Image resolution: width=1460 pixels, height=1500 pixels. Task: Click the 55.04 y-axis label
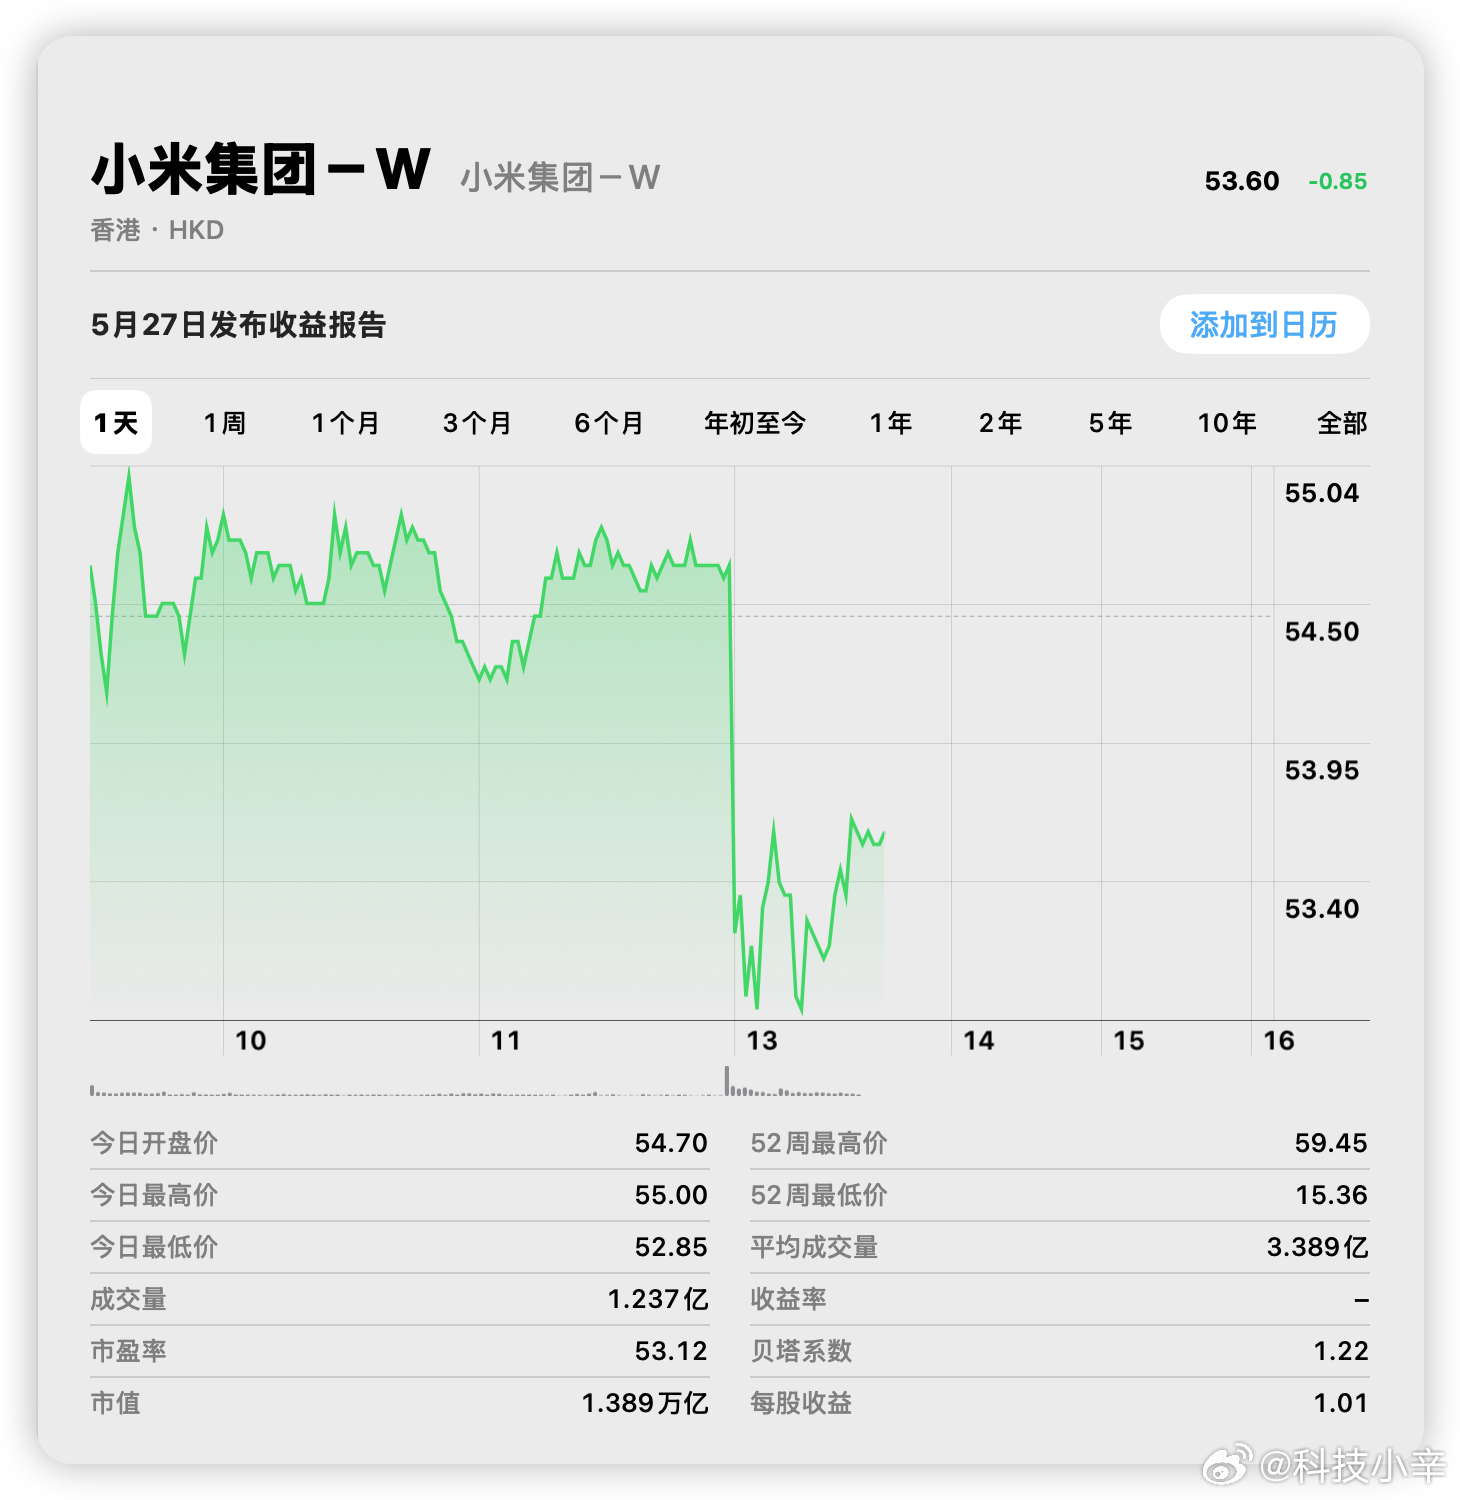1322,493
